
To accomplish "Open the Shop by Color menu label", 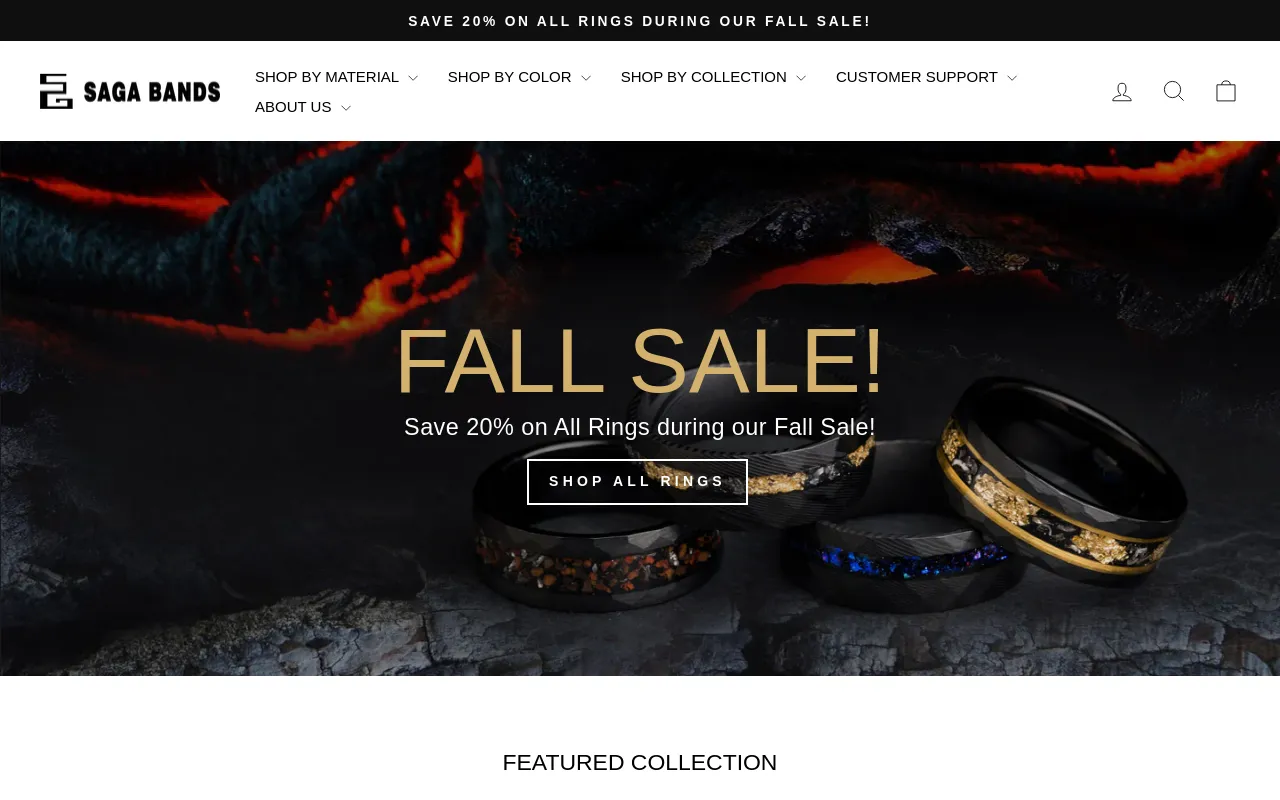I will [x=510, y=77].
